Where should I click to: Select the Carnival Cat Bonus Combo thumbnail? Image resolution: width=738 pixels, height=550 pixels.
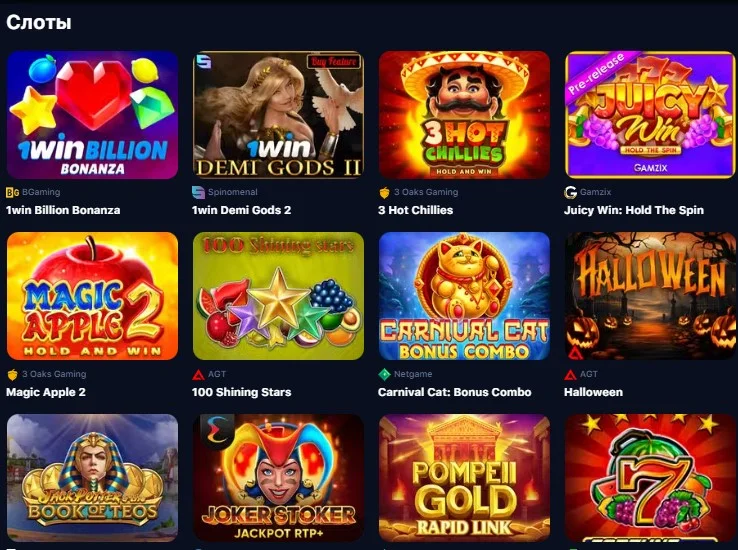[464, 296]
